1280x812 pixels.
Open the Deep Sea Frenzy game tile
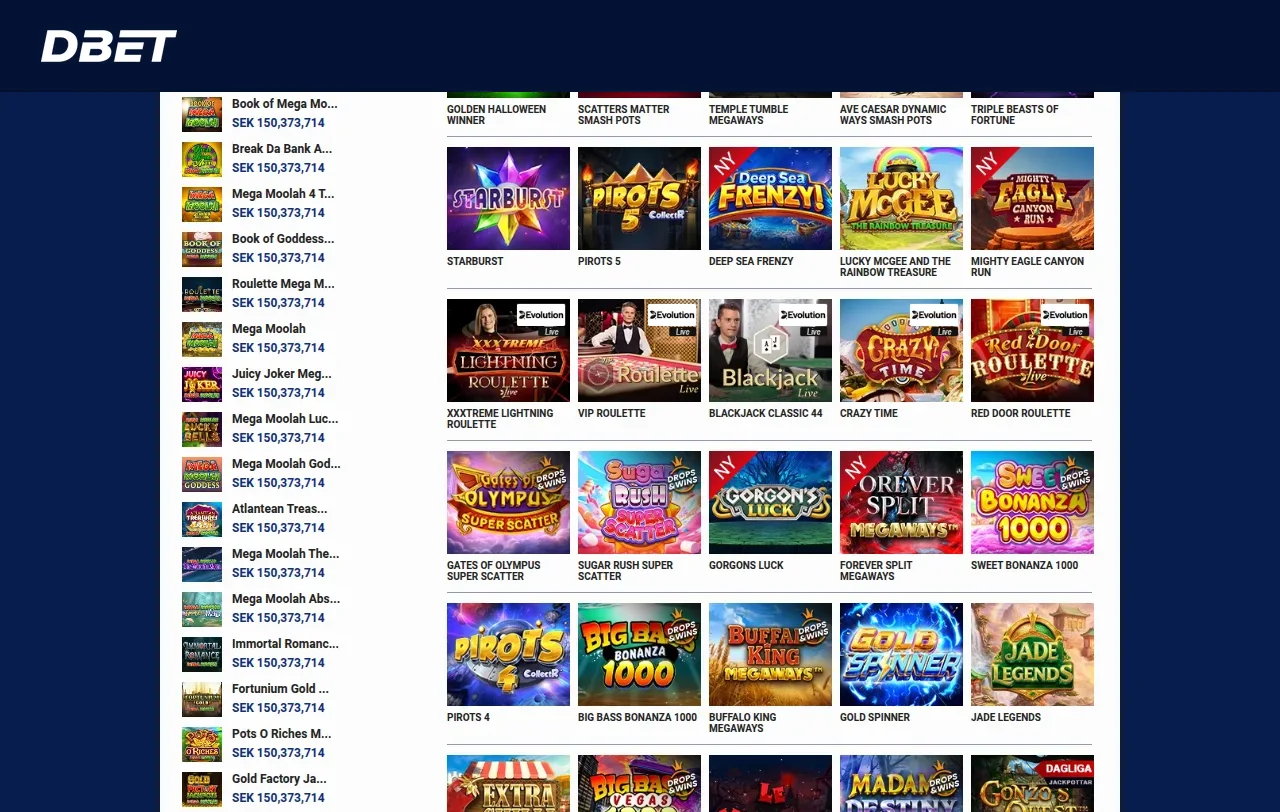coord(770,198)
